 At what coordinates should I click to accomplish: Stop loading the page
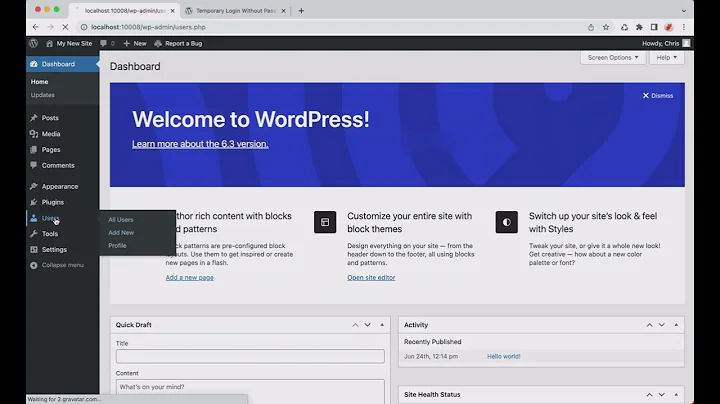65,27
